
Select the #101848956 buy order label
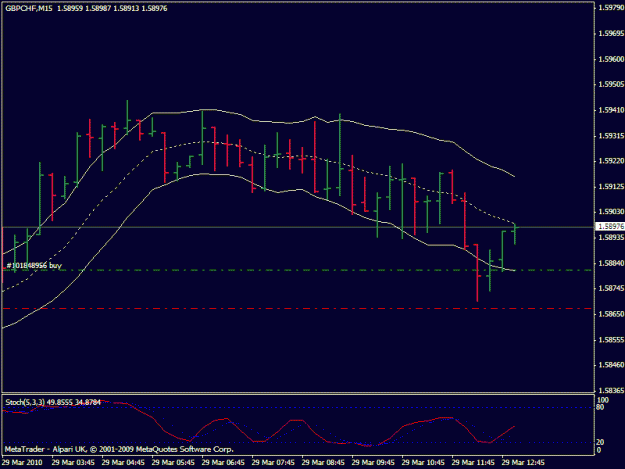(34, 265)
